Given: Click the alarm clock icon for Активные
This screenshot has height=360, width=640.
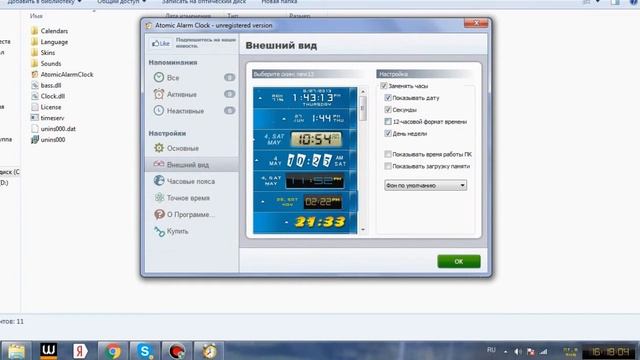Looking at the screenshot, I should click(x=159, y=94).
